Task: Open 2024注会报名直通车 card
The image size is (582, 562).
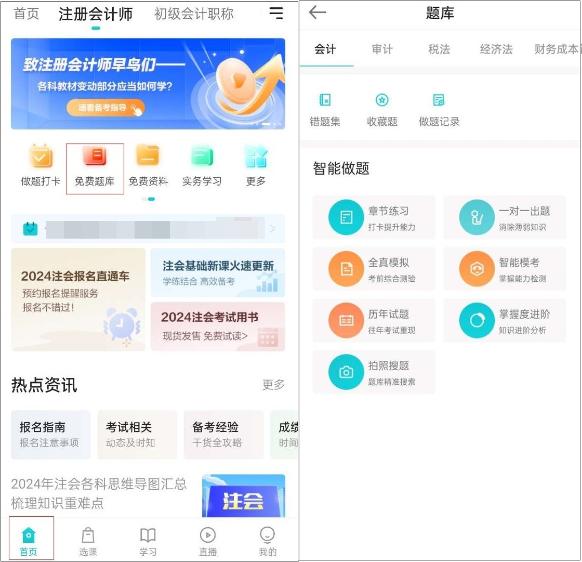Action: (78, 300)
